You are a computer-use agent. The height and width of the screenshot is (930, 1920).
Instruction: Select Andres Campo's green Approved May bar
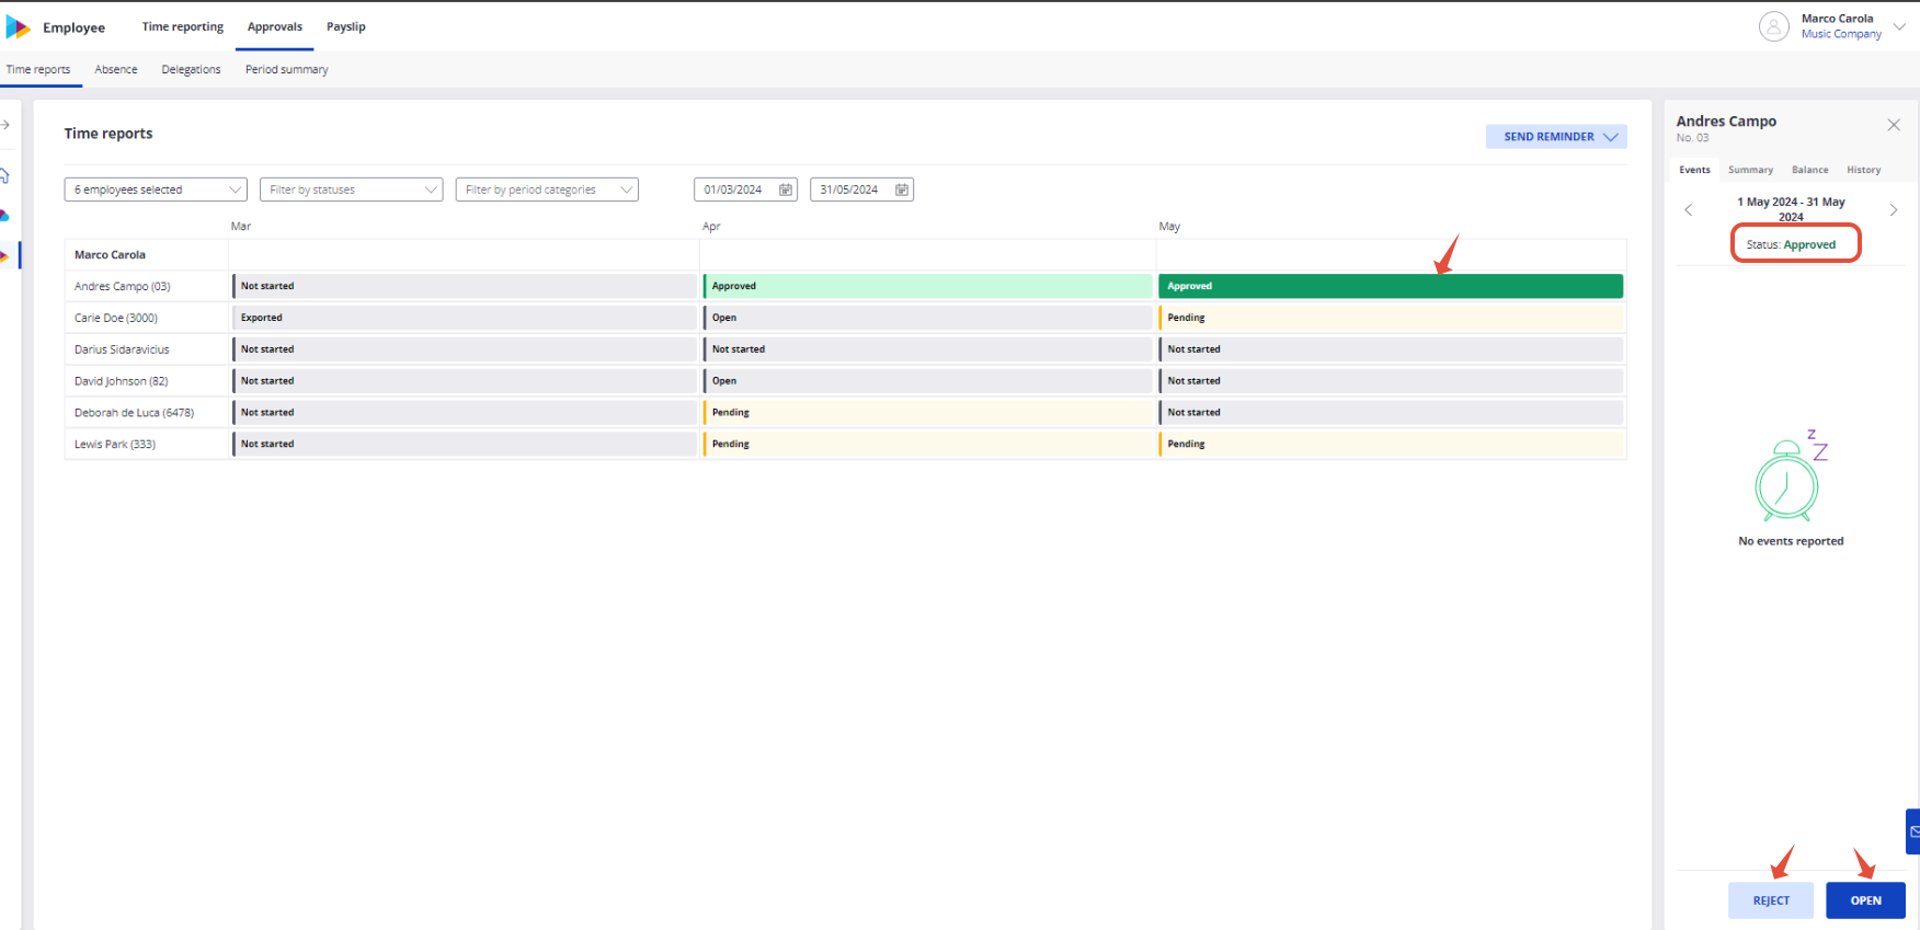click(1390, 286)
